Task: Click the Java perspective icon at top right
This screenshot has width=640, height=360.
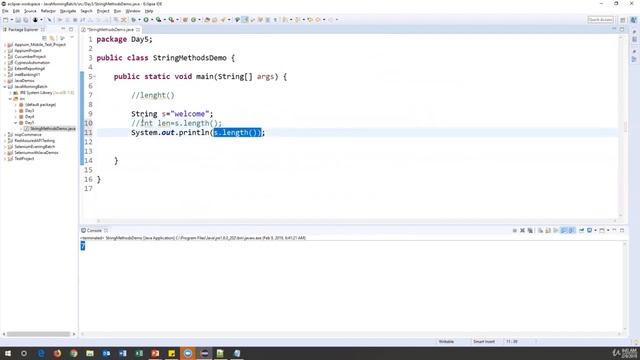Action: [x=633, y=20]
